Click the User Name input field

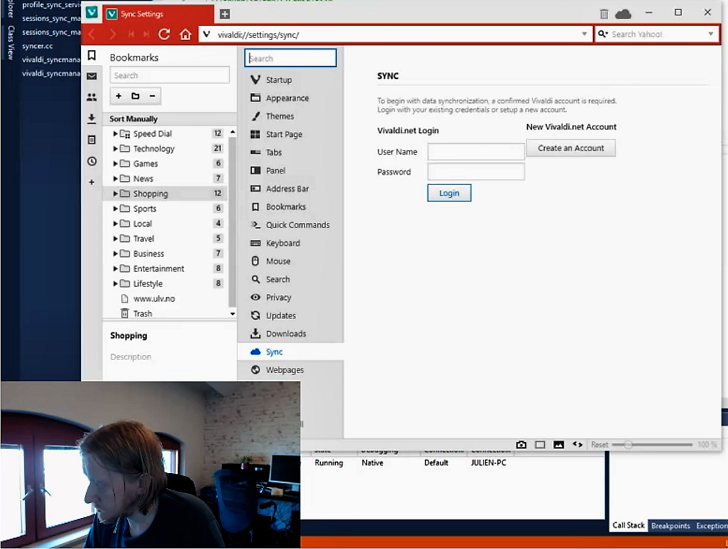(x=476, y=151)
